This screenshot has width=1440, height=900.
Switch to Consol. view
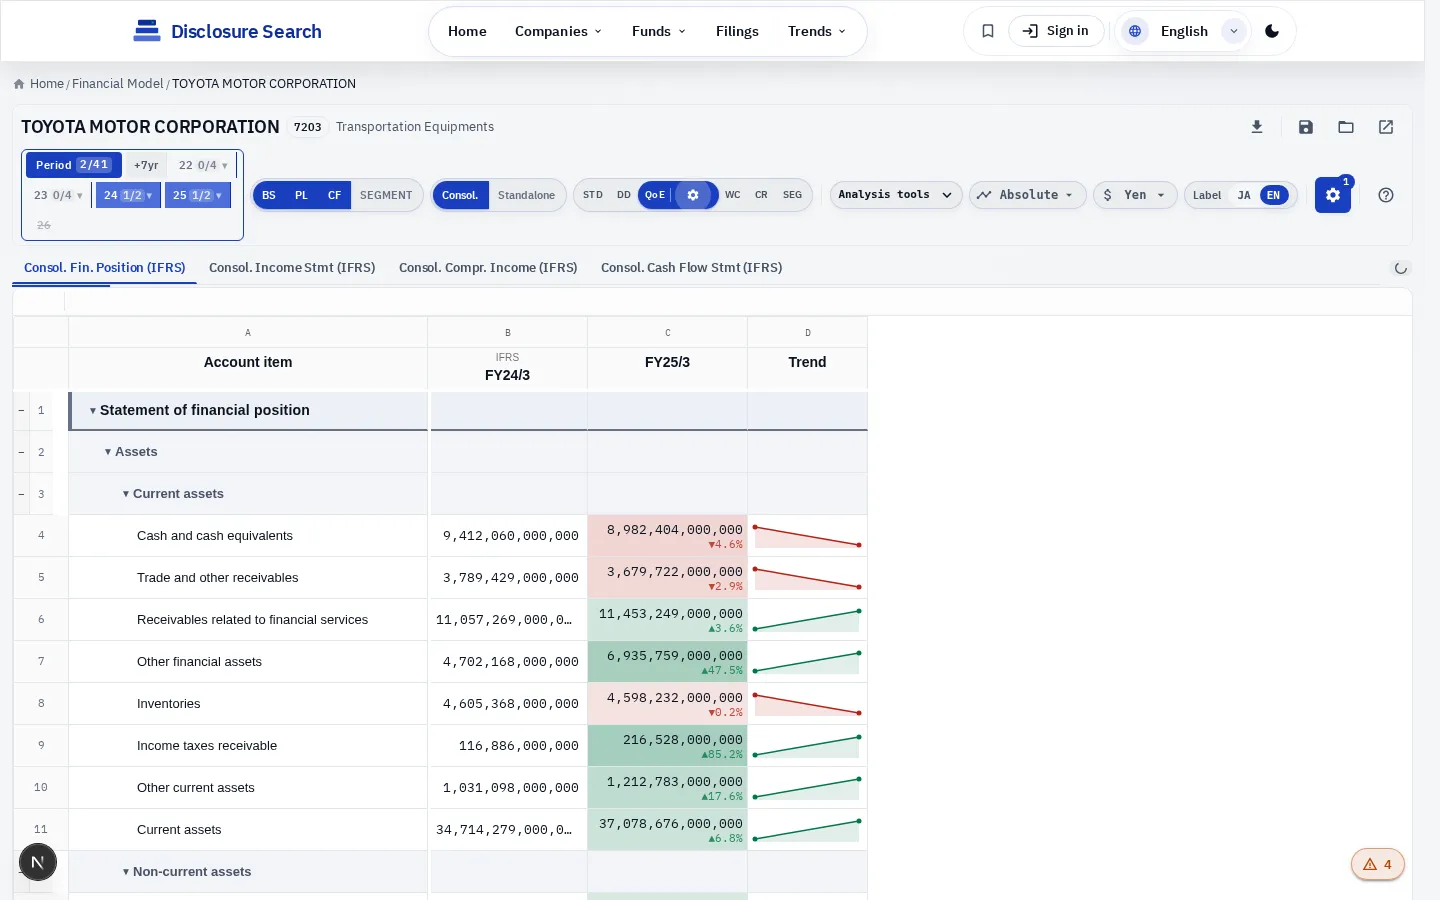coord(460,195)
